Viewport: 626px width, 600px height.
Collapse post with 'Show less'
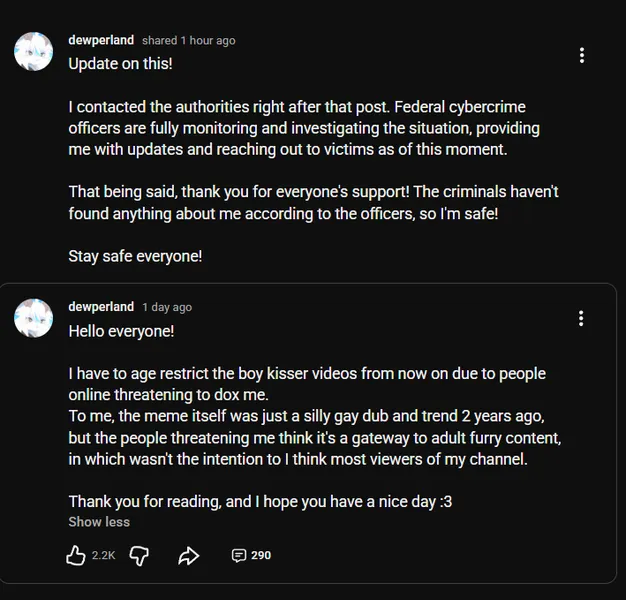click(99, 522)
